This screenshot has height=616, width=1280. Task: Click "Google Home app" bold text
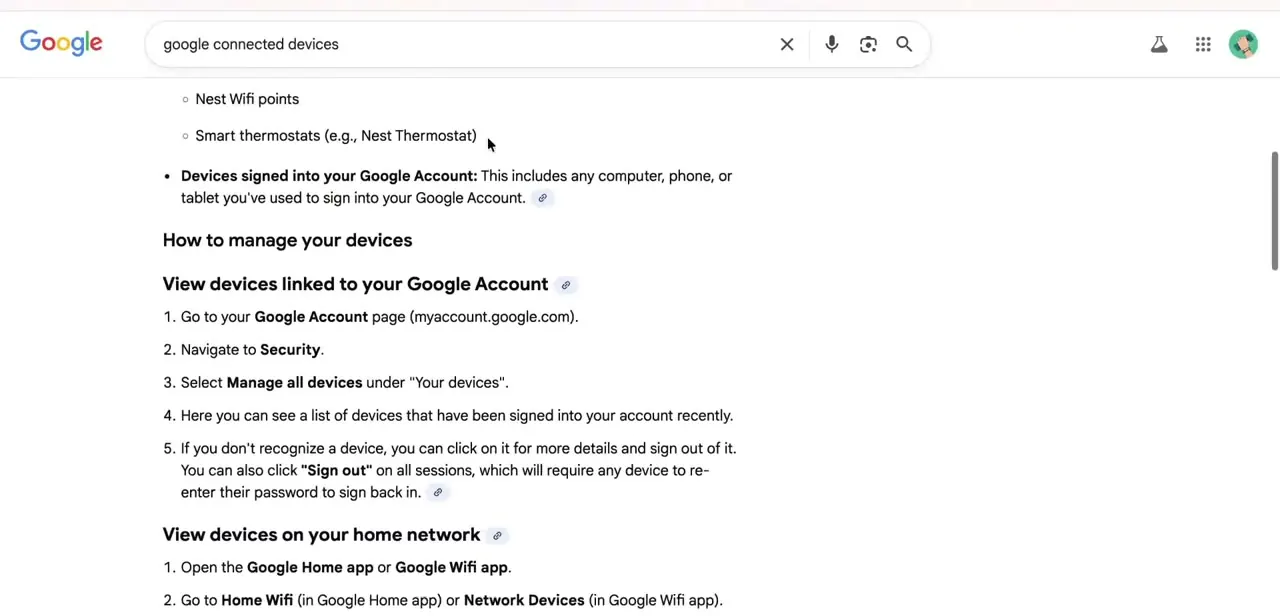click(x=310, y=568)
